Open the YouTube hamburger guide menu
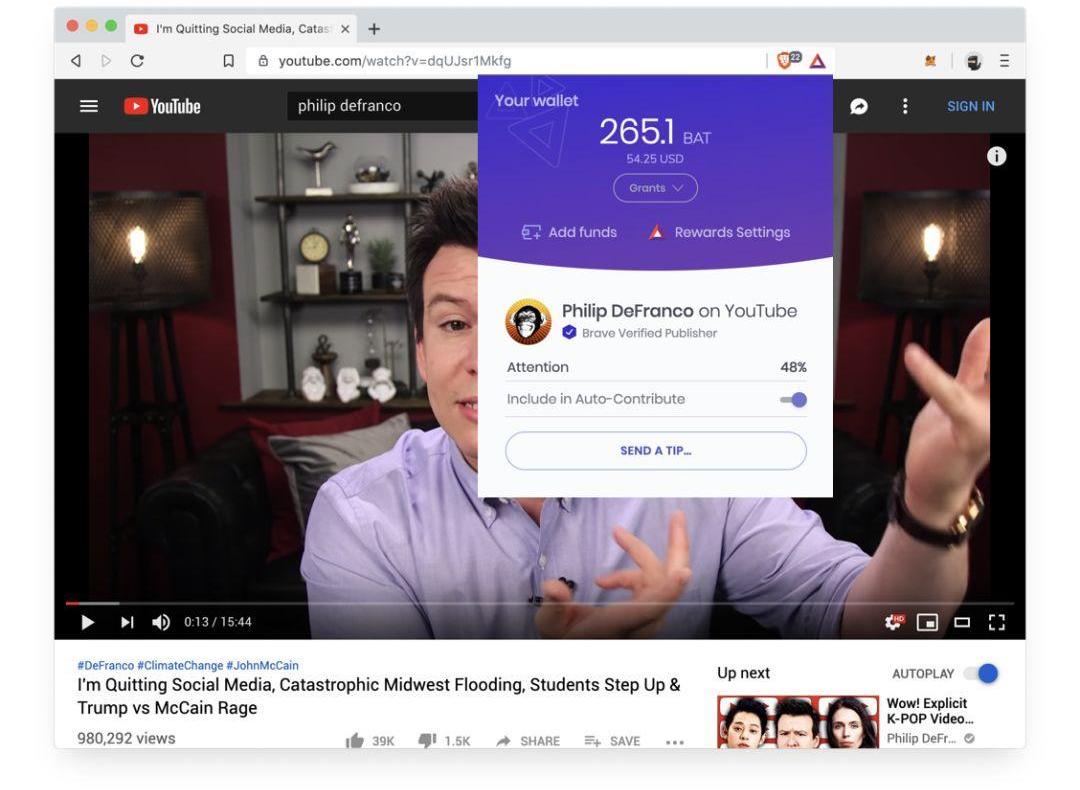Image resolution: width=1080 pixels, height=790 pixels. (x=89, y=106)
